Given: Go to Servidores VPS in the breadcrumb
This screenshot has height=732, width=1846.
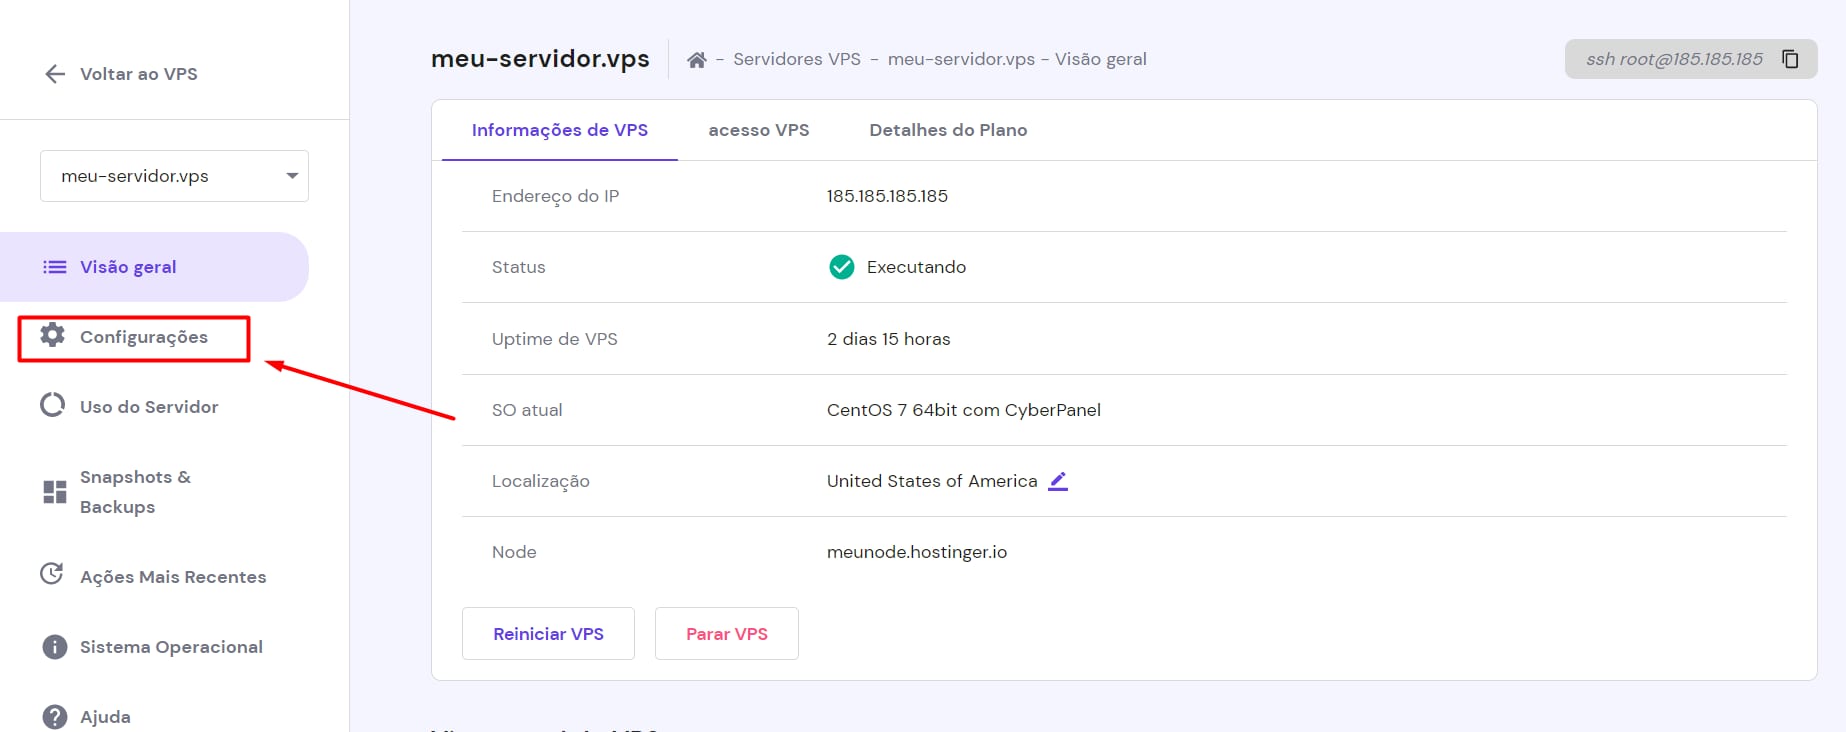Looking at the screenshot, I should point(796,59).
